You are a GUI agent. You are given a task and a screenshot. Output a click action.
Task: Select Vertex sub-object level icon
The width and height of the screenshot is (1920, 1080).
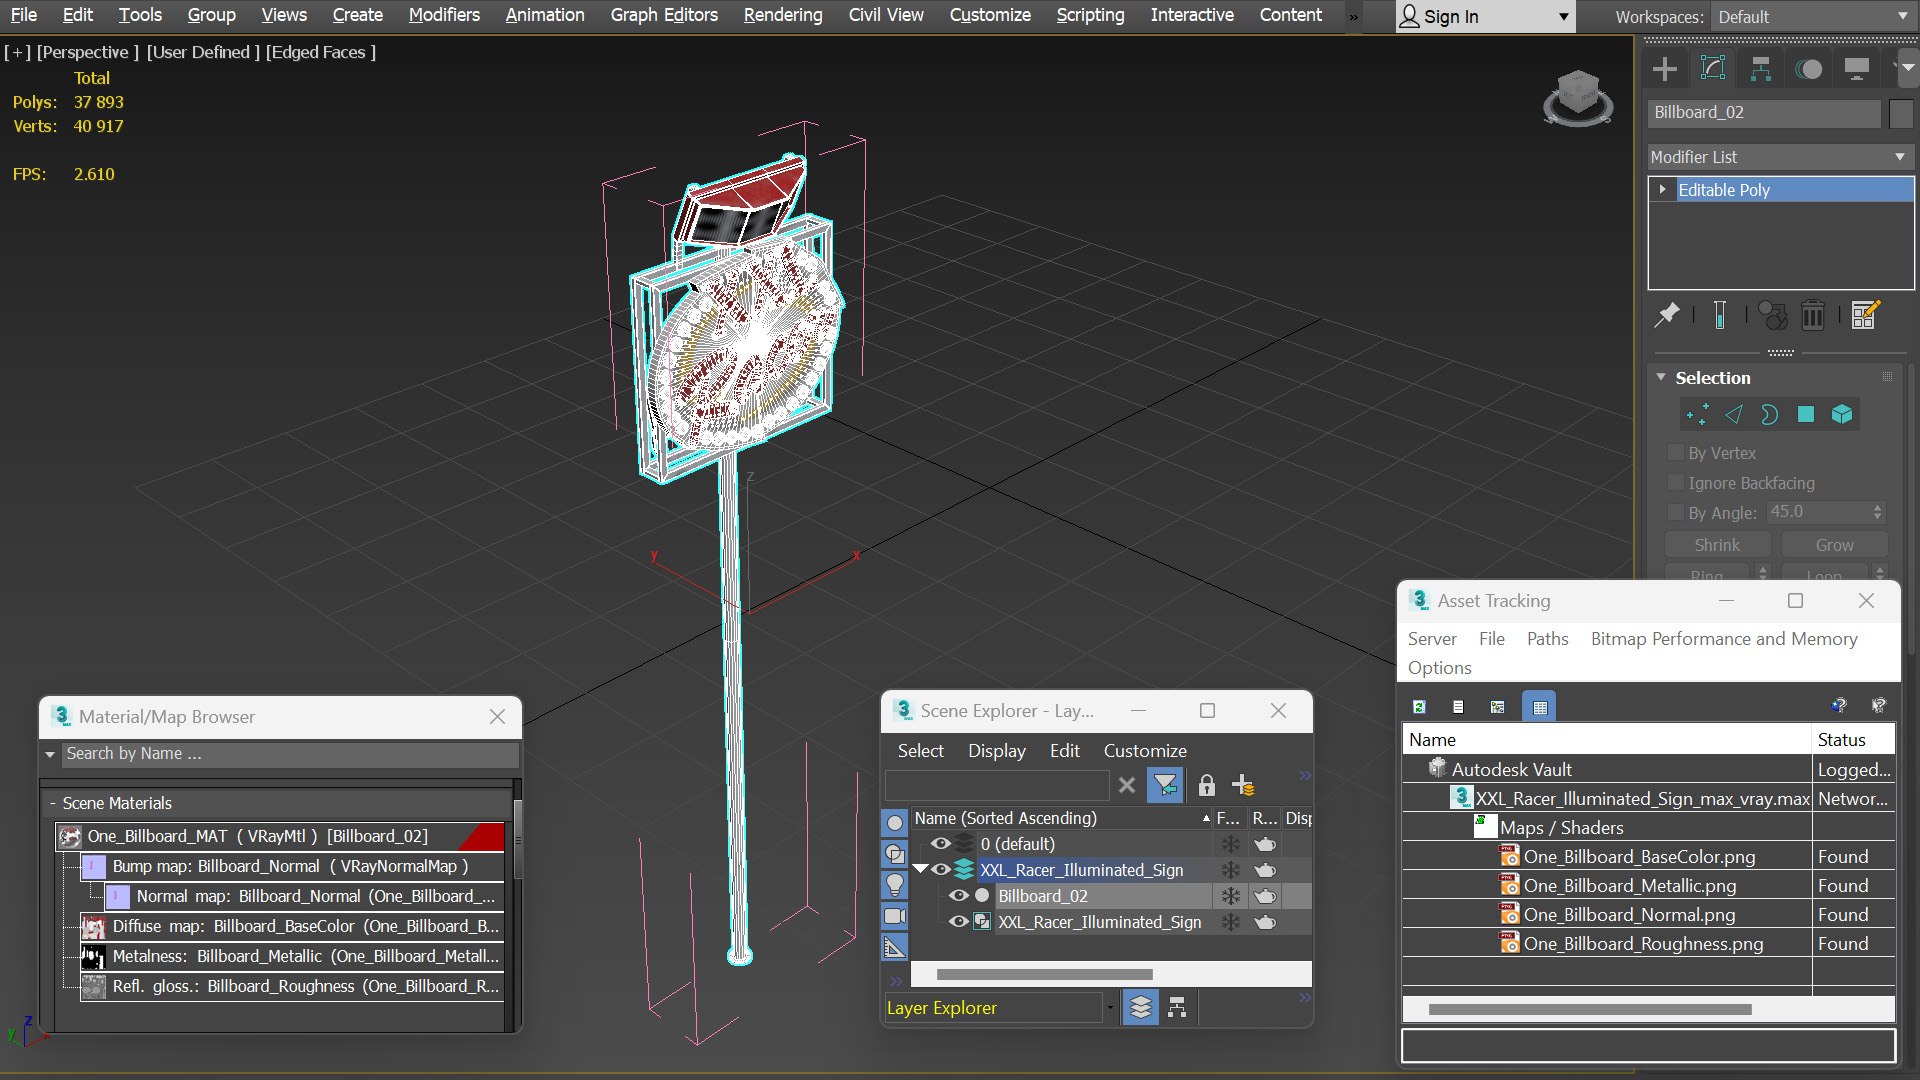coord(1697,415)
